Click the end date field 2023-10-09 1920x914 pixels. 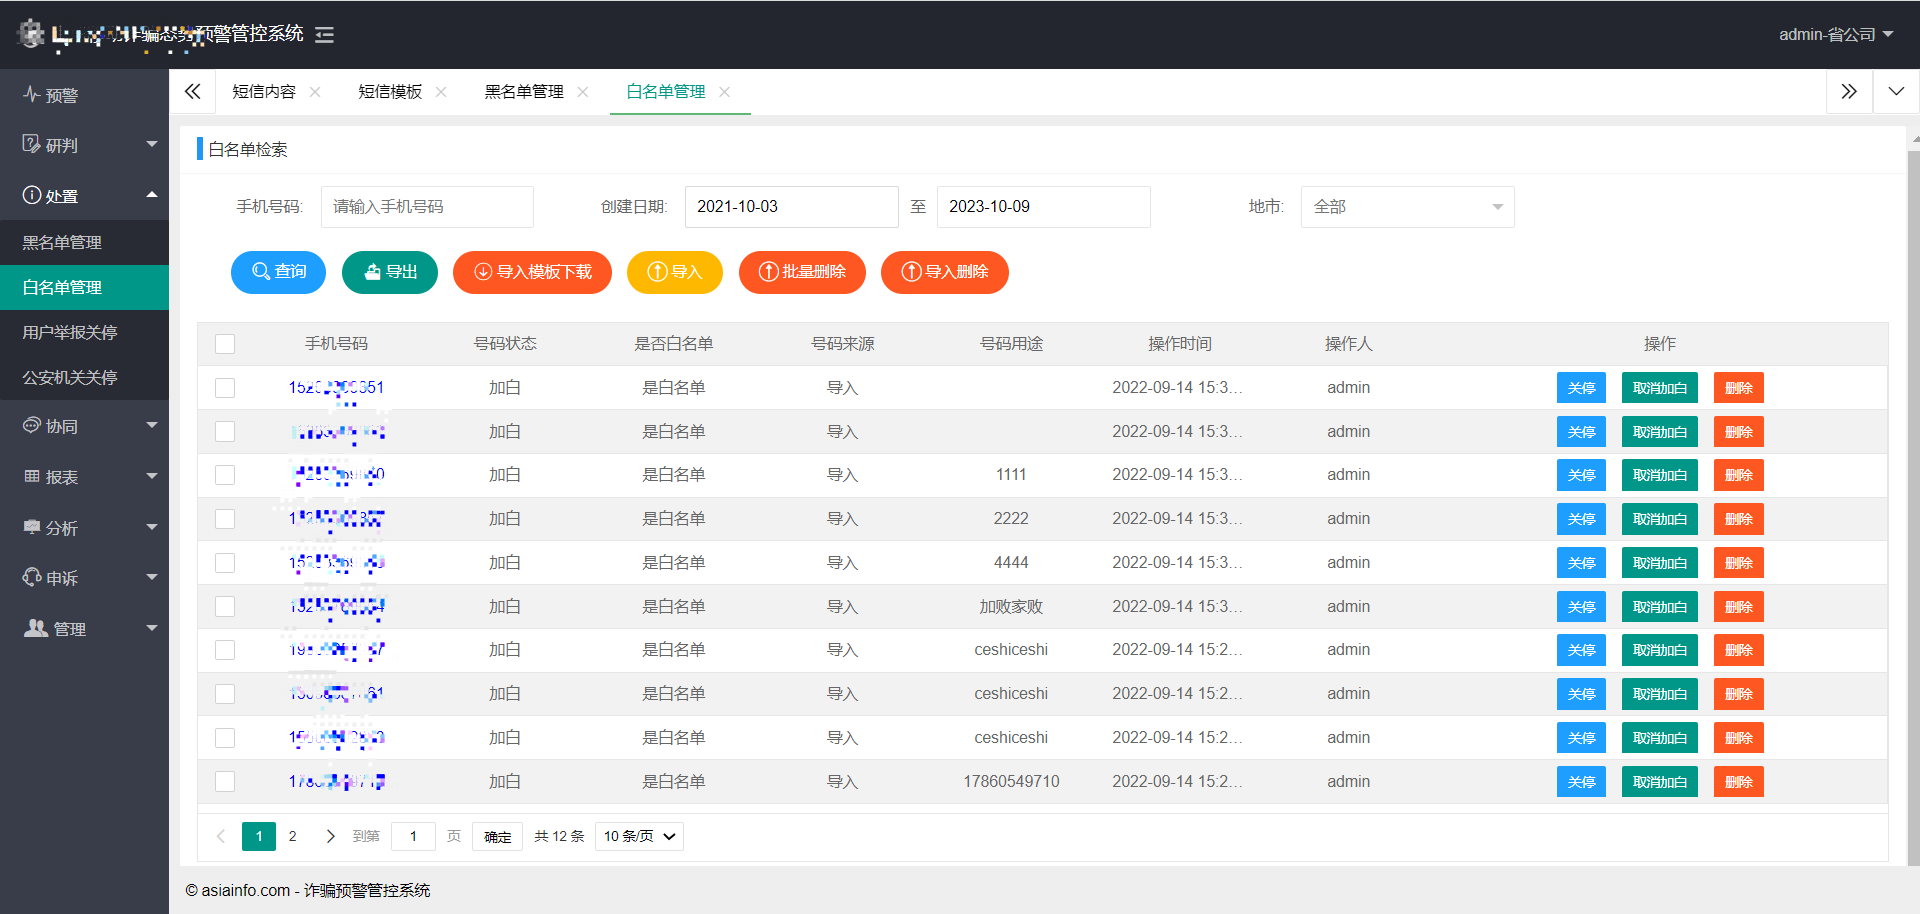pyautogui.click(x=1043, y=207)
